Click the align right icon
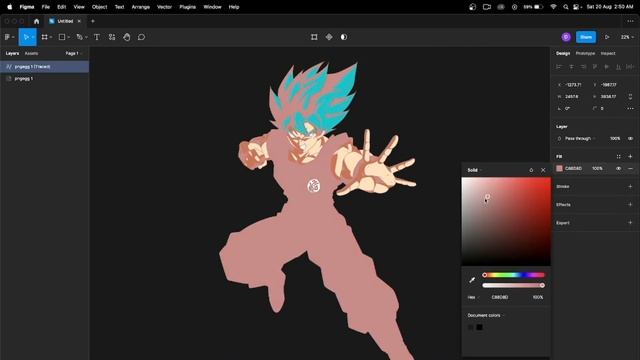 click(x=583, y=67)
